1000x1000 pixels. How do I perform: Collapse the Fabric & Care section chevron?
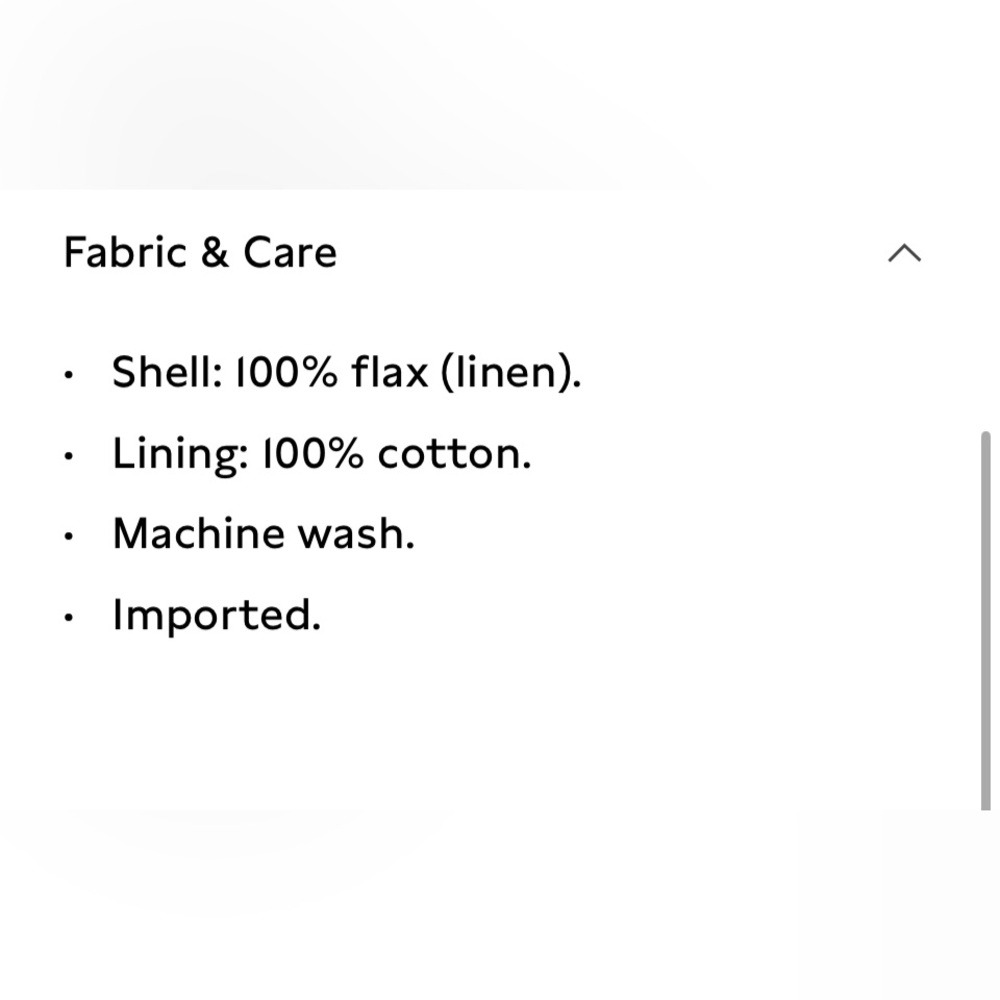click(904, 253)
